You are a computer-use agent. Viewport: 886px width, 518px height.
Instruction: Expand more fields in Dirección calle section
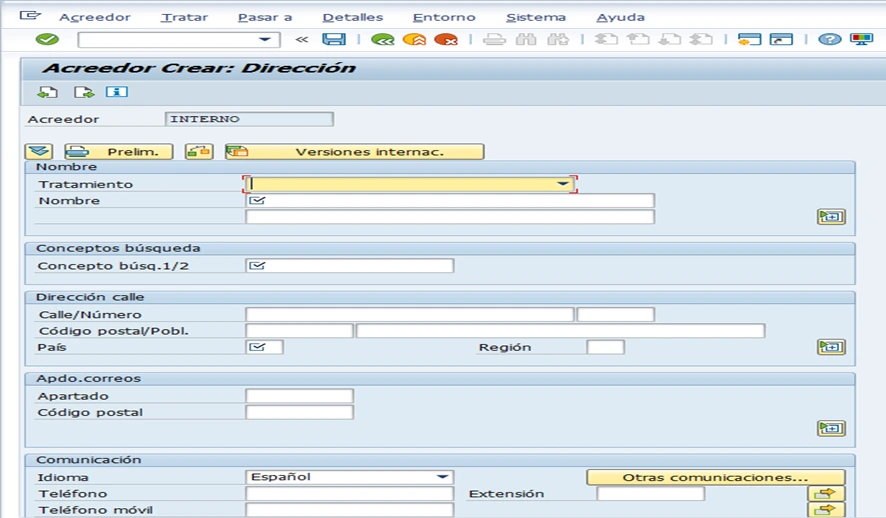[x=831, y=346]
